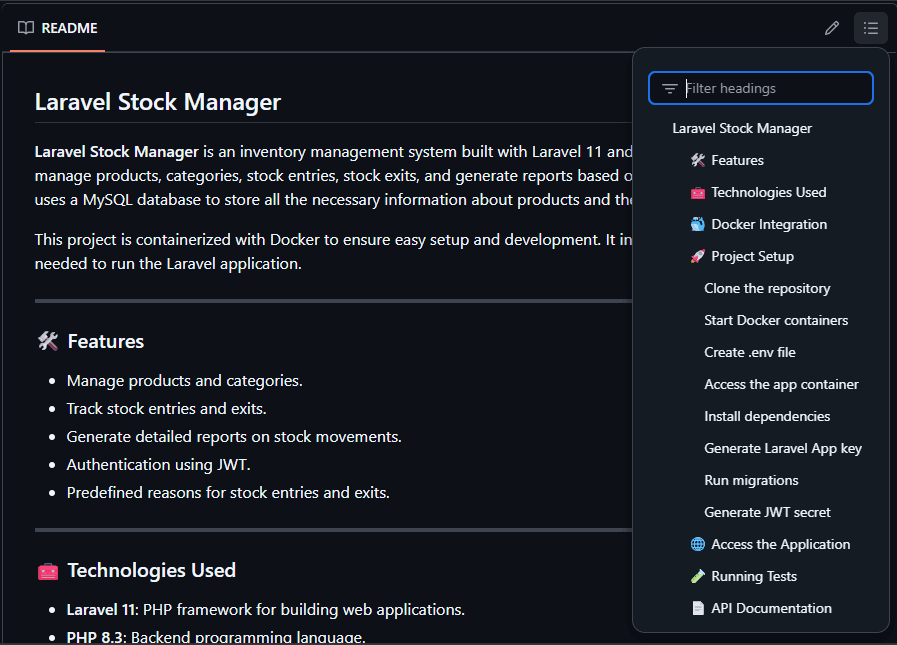Go to Generate Laravel App key
This screenshot has width=897, height=645.
pyautogui.click(x=783, y=449)
